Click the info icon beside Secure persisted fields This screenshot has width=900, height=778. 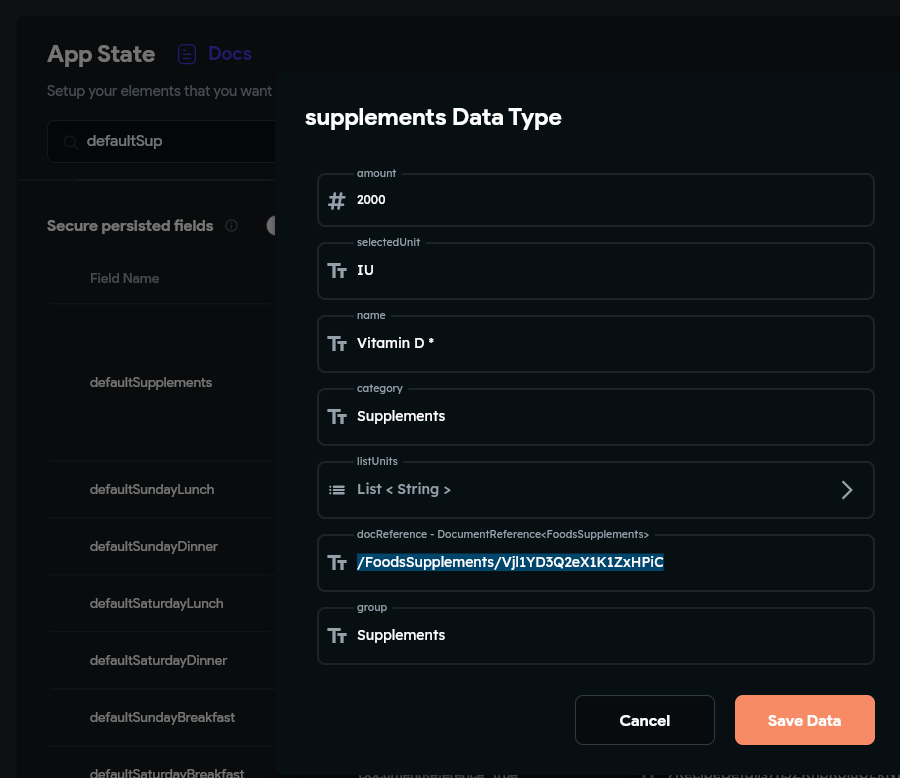[x=231, y=226]
